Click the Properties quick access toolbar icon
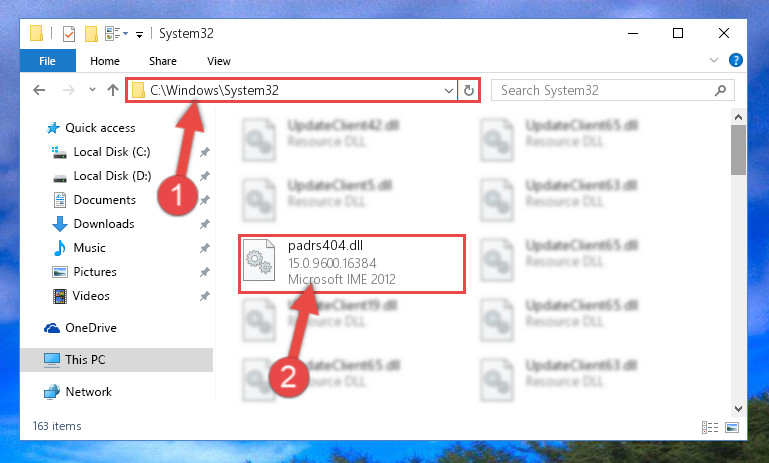The image size is (769, 463). point(69,34)
